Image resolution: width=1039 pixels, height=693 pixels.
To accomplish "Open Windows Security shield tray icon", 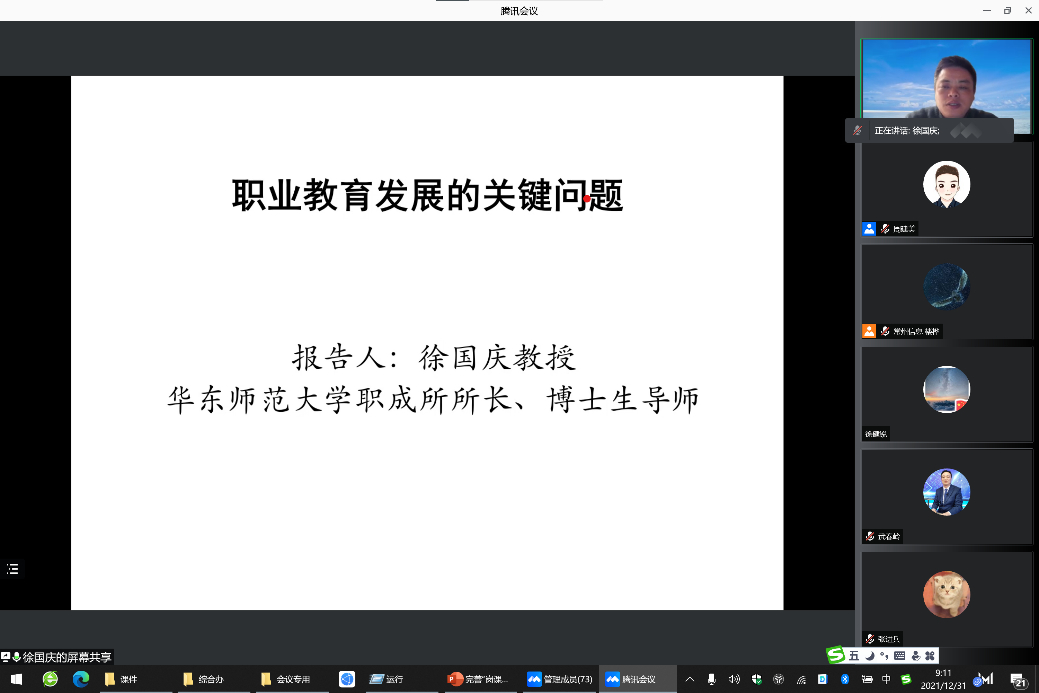I will click(x=757, y=679).
